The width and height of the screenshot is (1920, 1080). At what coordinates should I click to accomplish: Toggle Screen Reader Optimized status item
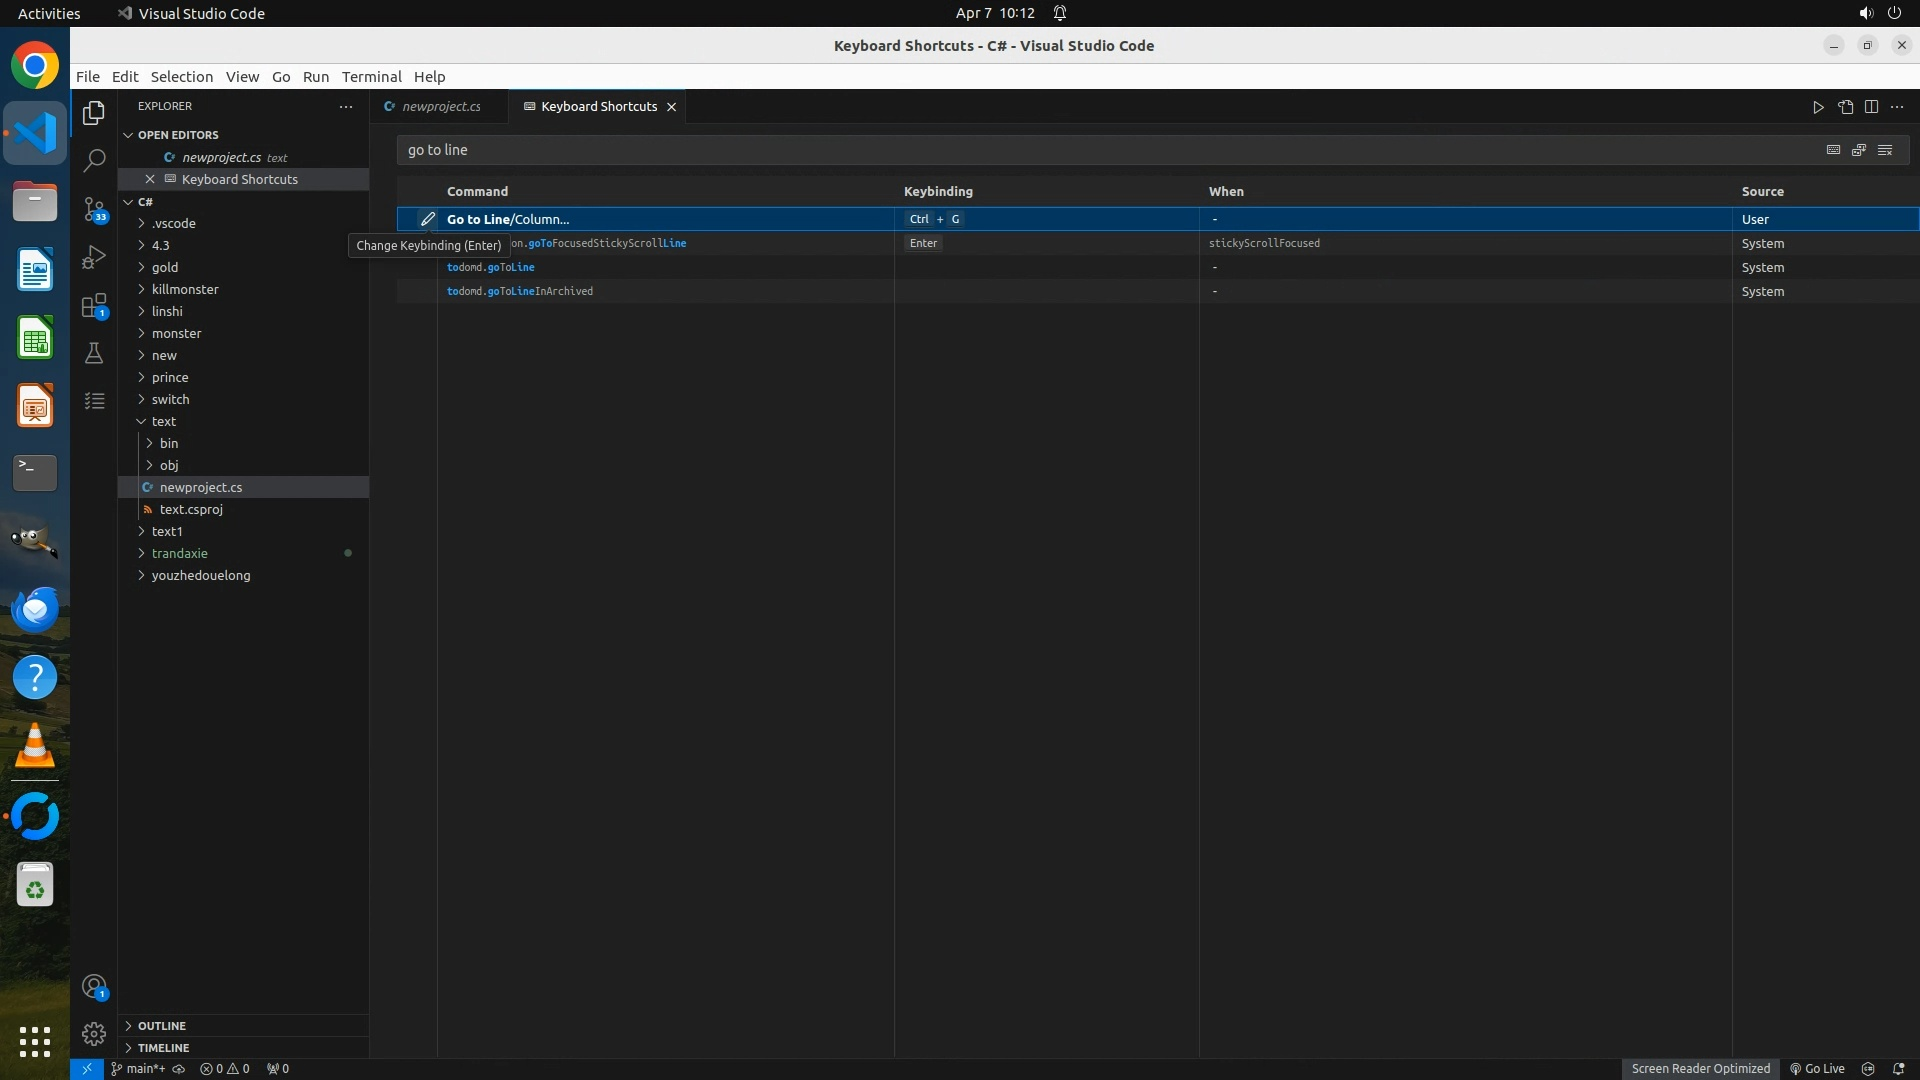point(1700,1068)
